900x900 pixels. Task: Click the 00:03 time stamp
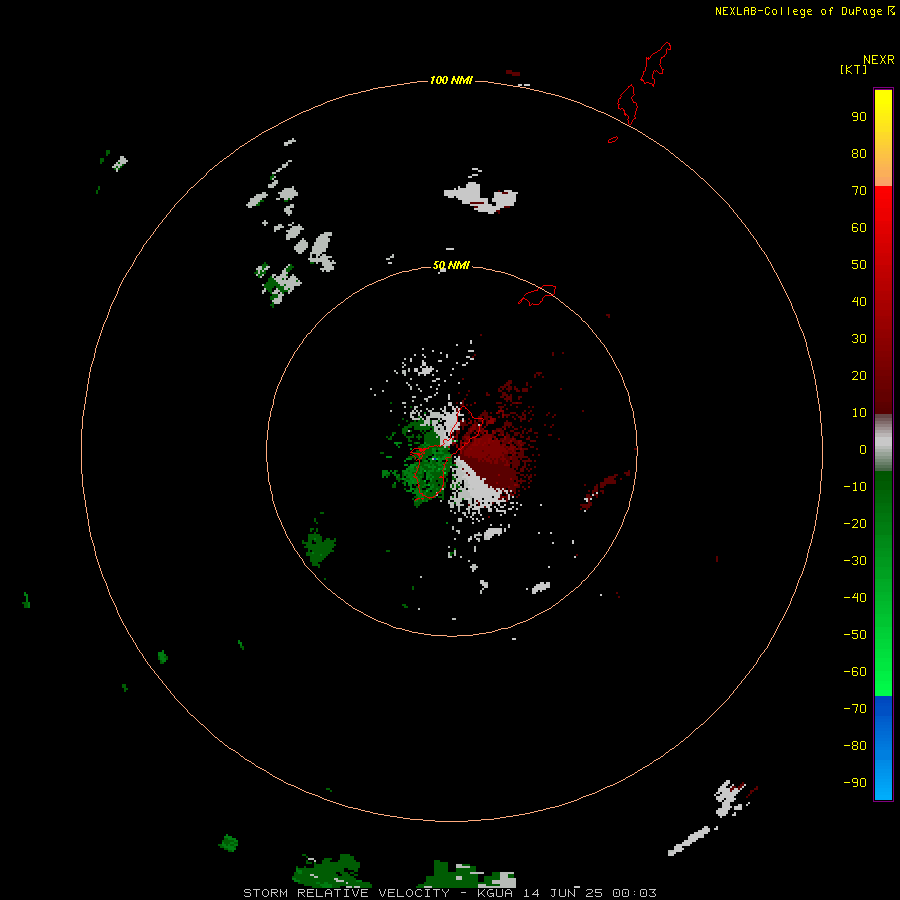[634, 893]
